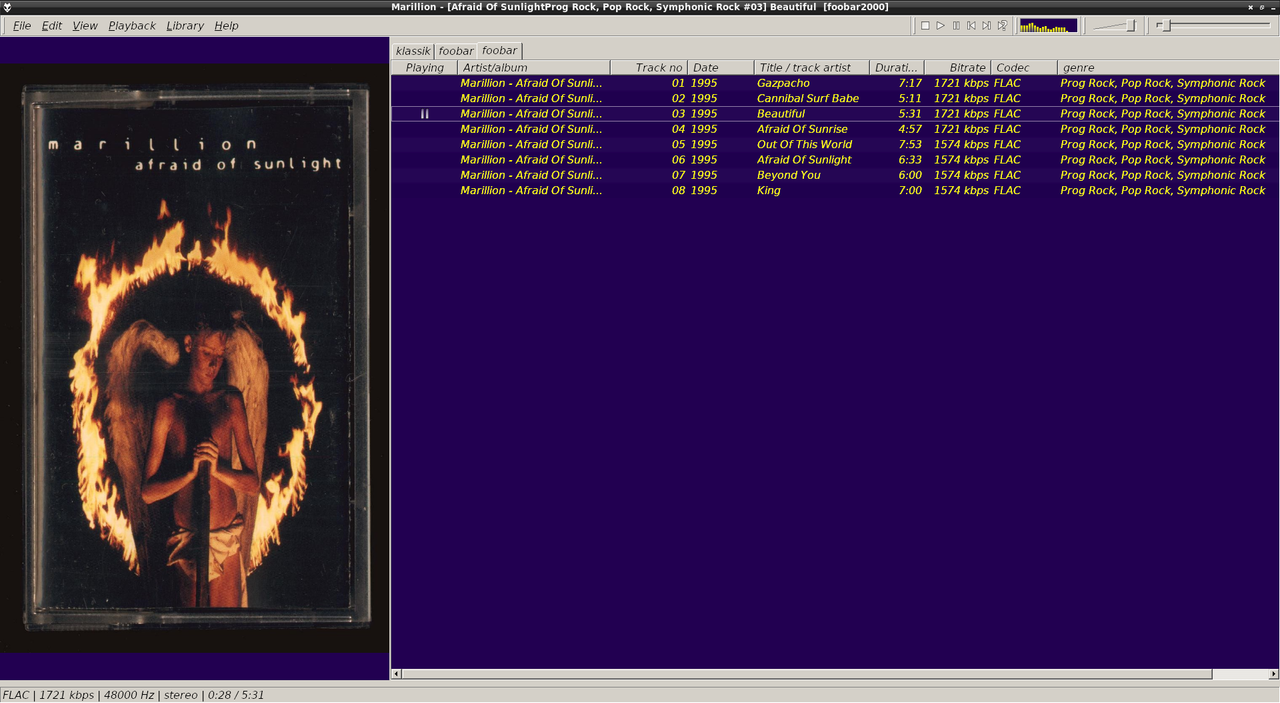Select the track Out Of This World
The height and width of the screenshot is (703, 1280).
835,144
